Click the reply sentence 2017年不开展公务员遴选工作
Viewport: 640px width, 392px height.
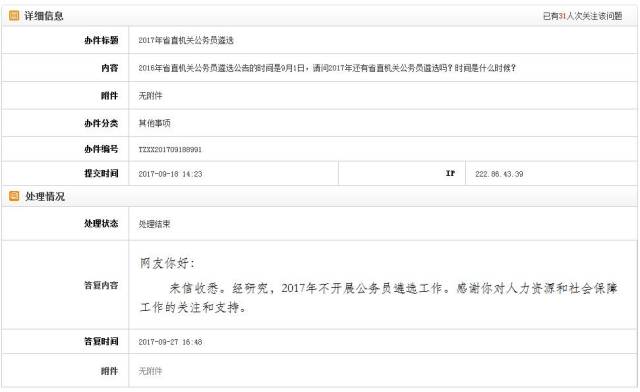(362, 288)
